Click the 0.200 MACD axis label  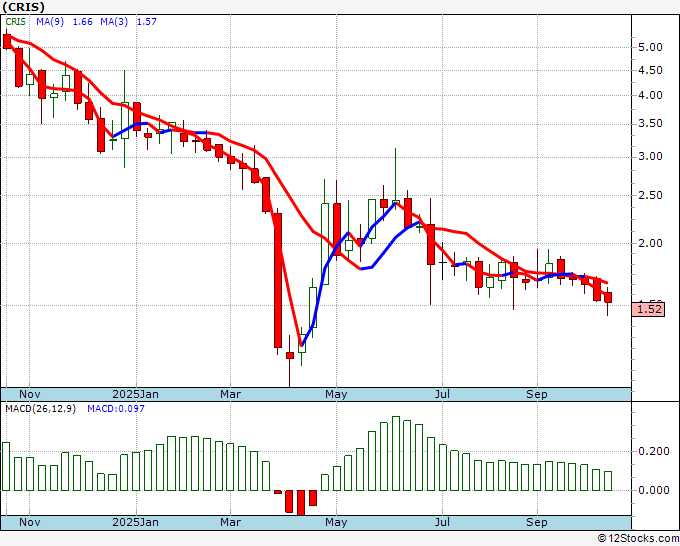coord(654,451)
